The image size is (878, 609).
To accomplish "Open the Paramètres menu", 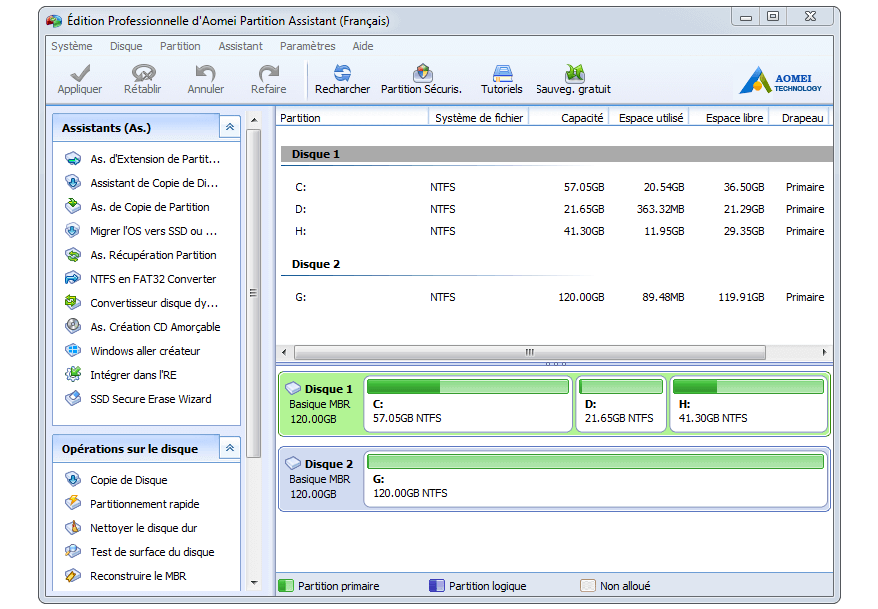I will coord(307,46).
